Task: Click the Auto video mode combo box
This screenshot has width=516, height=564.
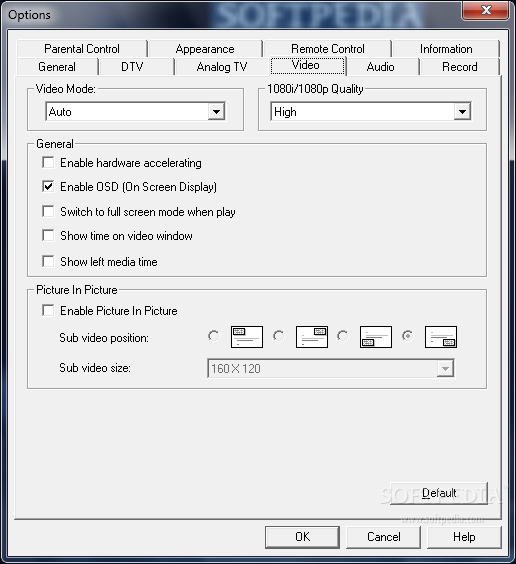Action: pos(135,112)
